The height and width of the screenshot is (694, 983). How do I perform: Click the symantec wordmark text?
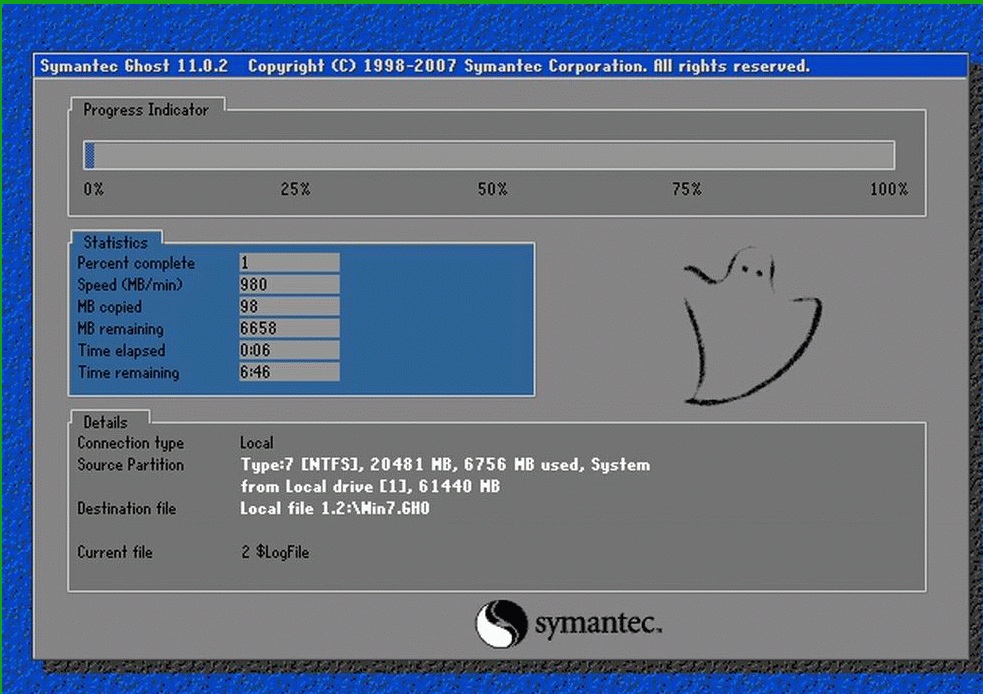597,625
